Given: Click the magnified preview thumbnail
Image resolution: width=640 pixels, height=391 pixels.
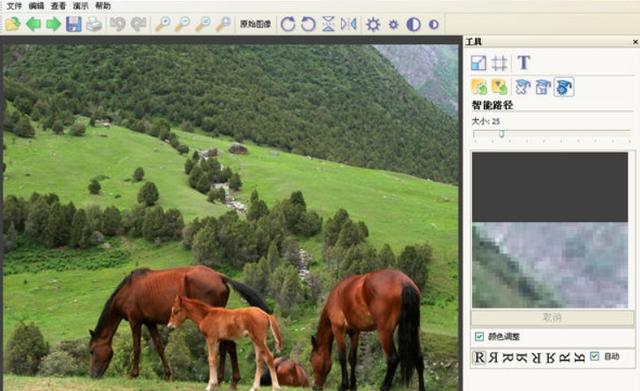Looking at the screenshot, I should 550,230.
